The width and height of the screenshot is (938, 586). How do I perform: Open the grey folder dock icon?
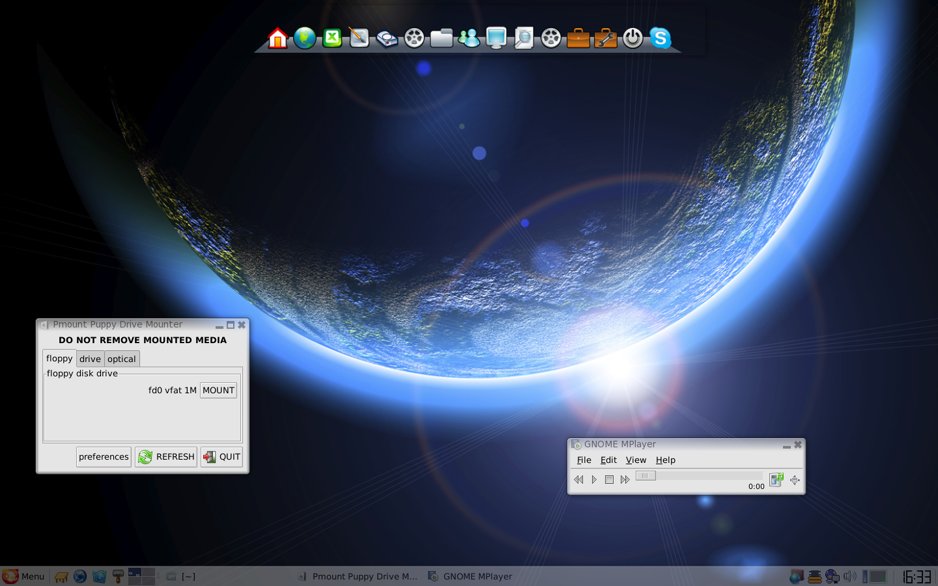[x=441, y=38]
